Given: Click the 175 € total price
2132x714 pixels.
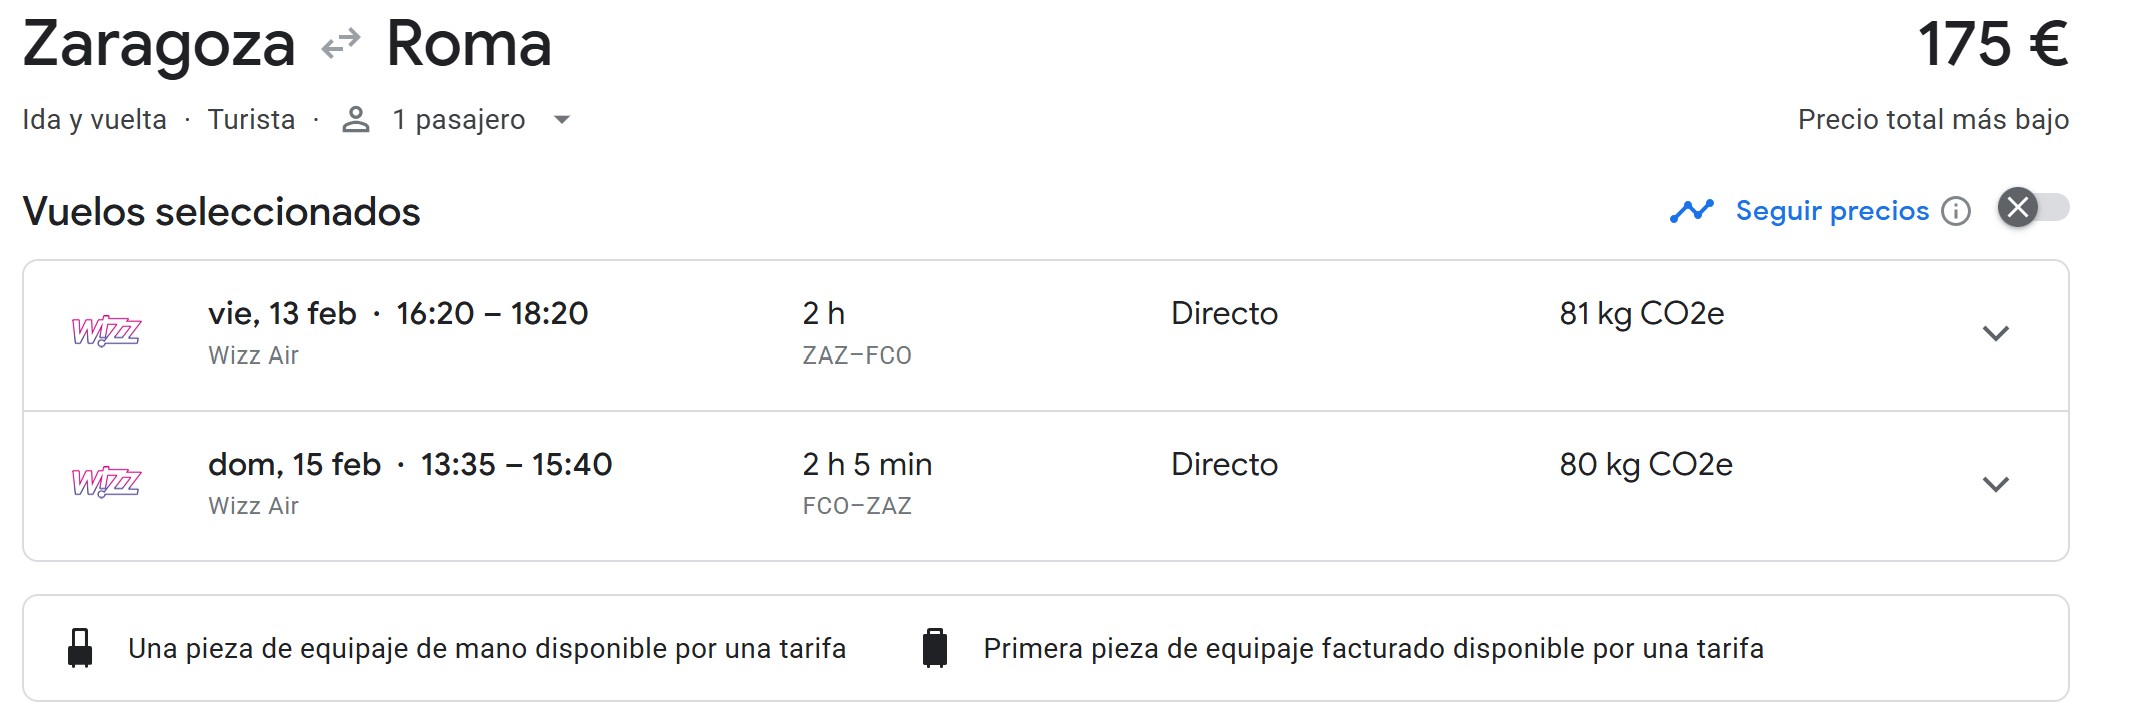Looking at the screenshot, I should pos(1992,45).
